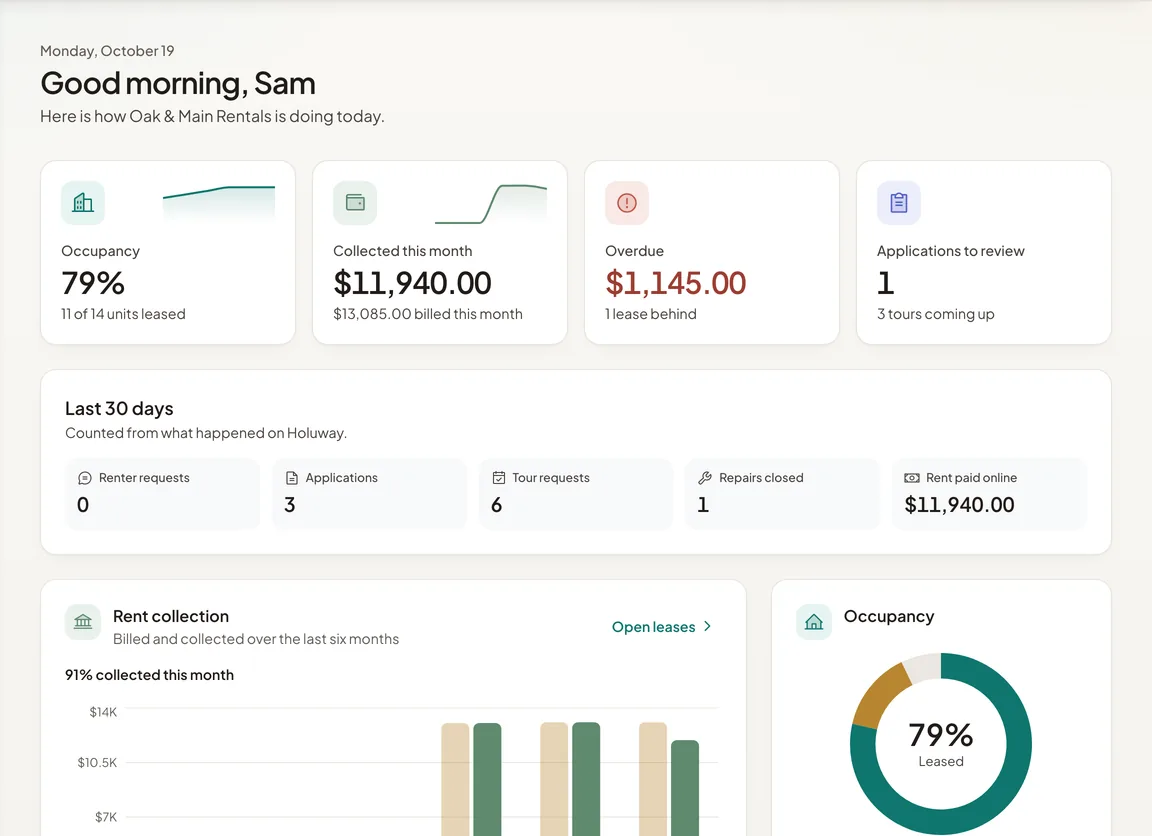Click the Monday, October 19 date

coord(107,51)
